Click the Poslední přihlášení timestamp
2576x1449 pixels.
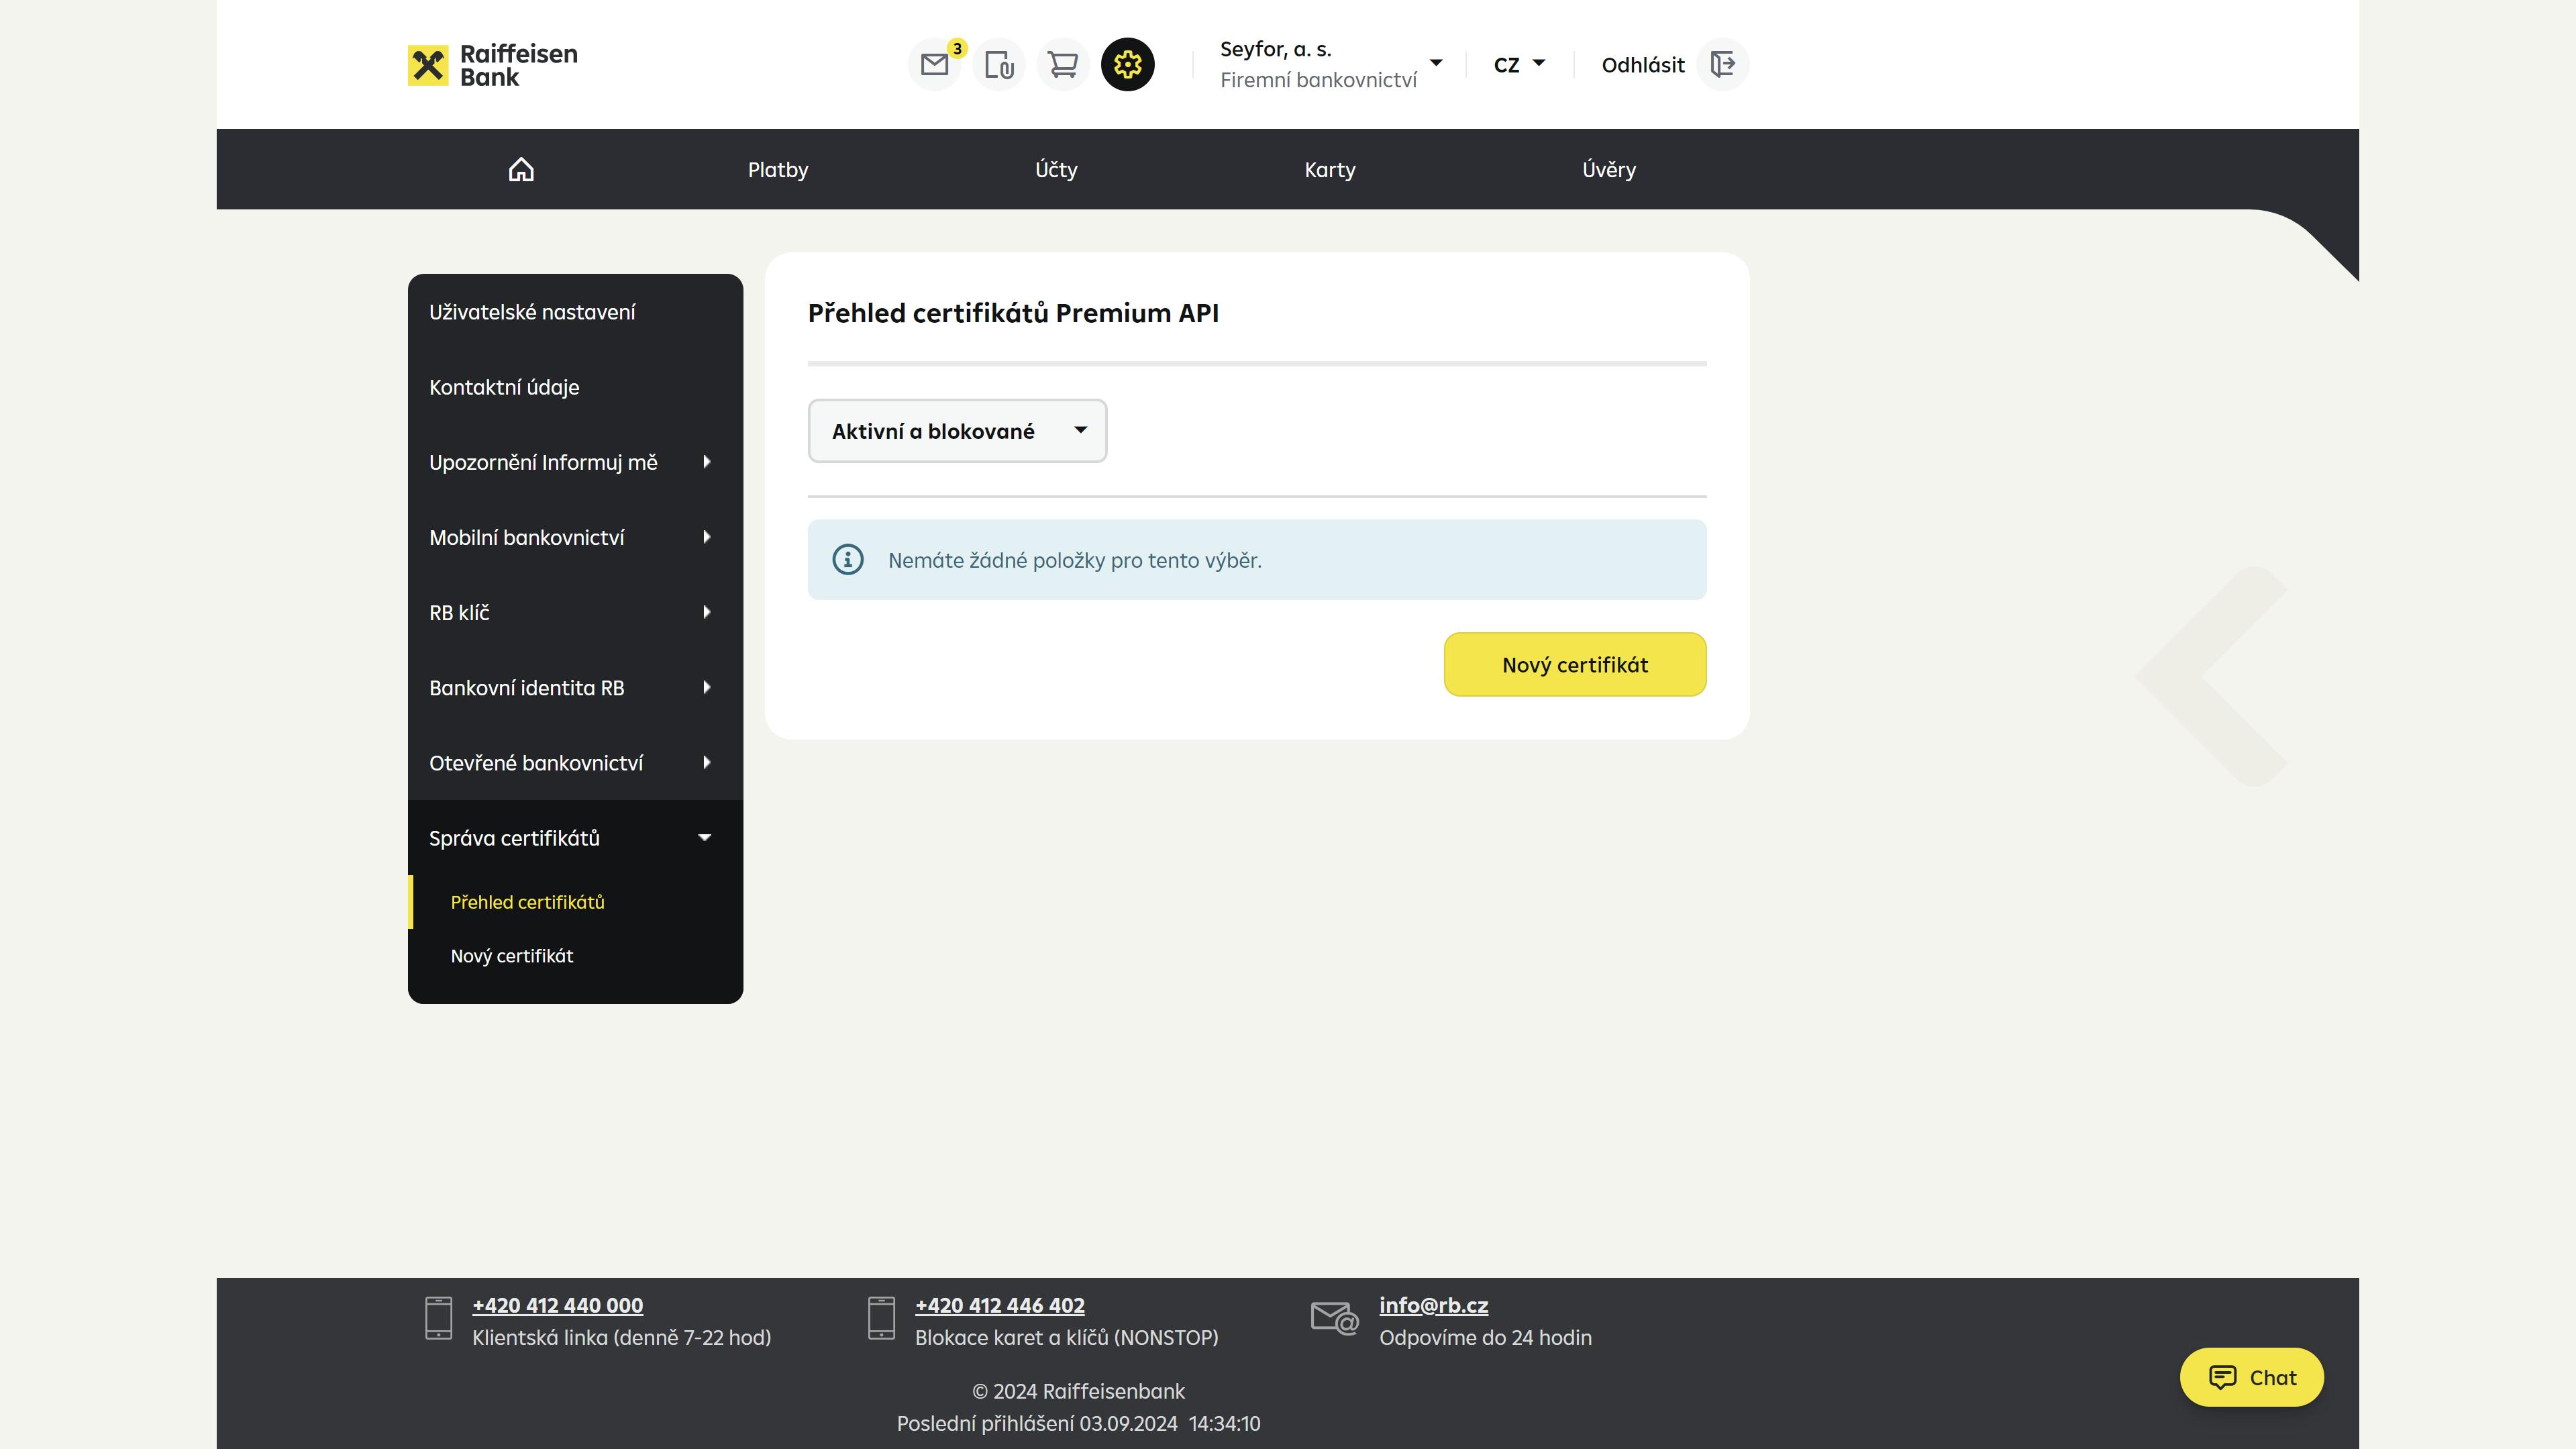click(1078, 1423)
